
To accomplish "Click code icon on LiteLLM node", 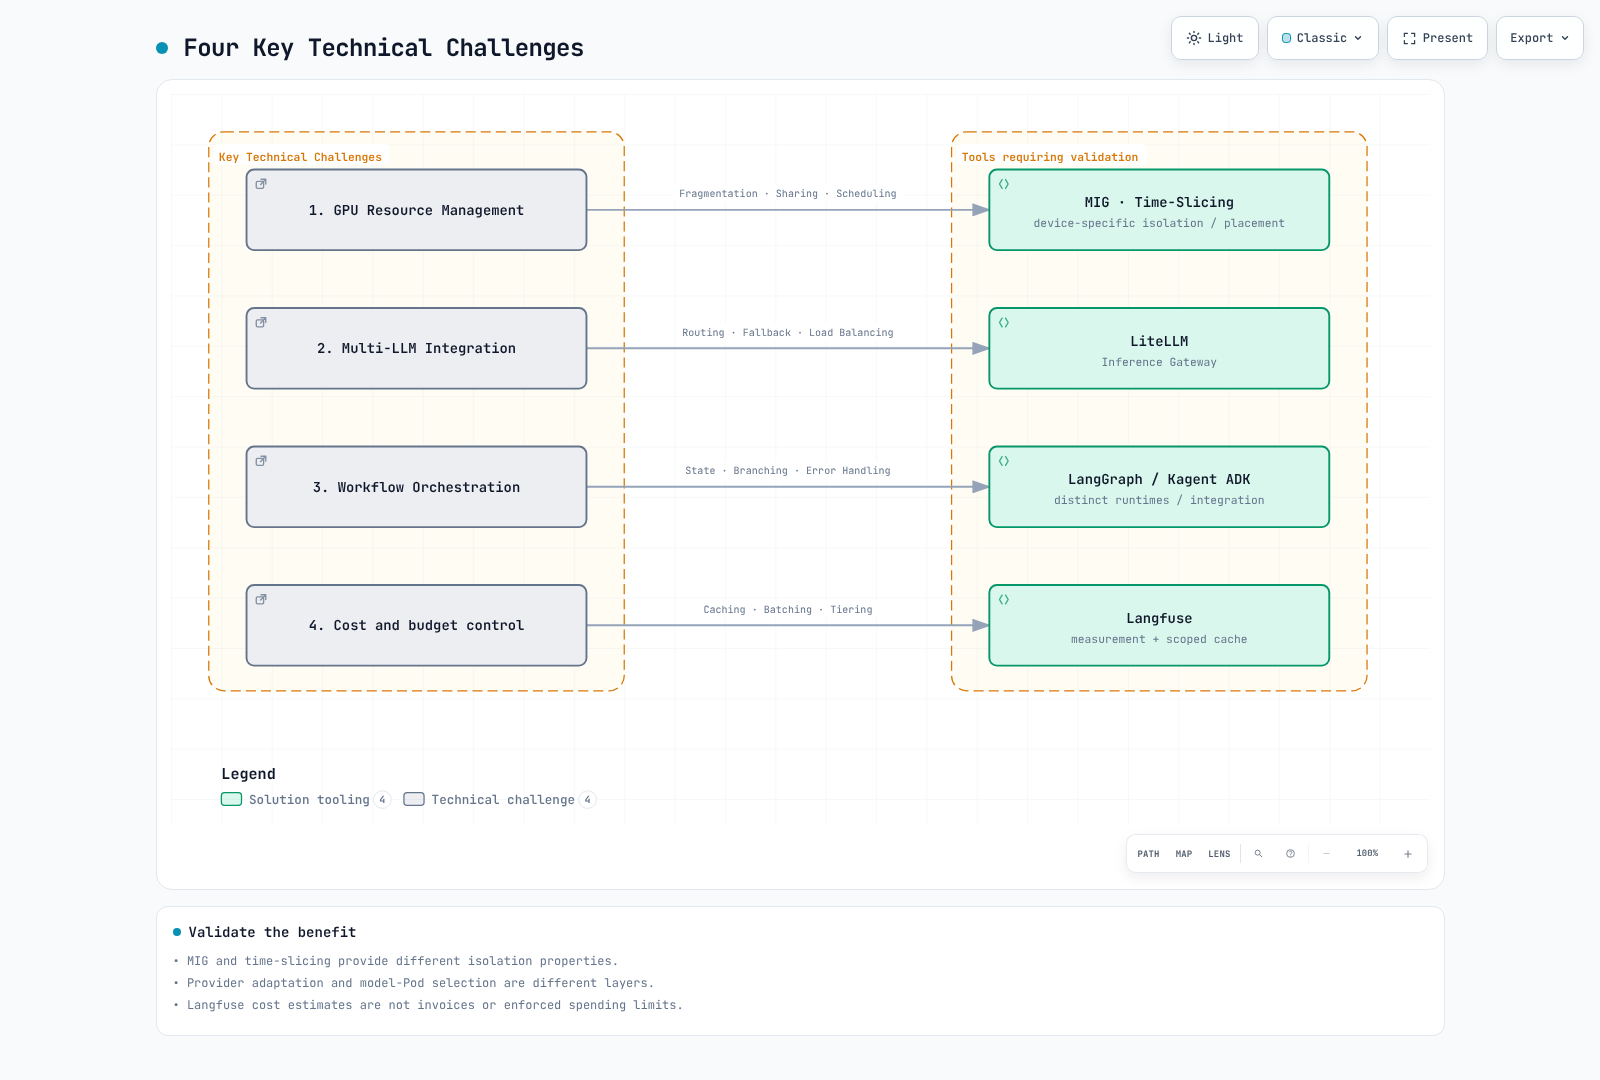I will coord(1004,322).
